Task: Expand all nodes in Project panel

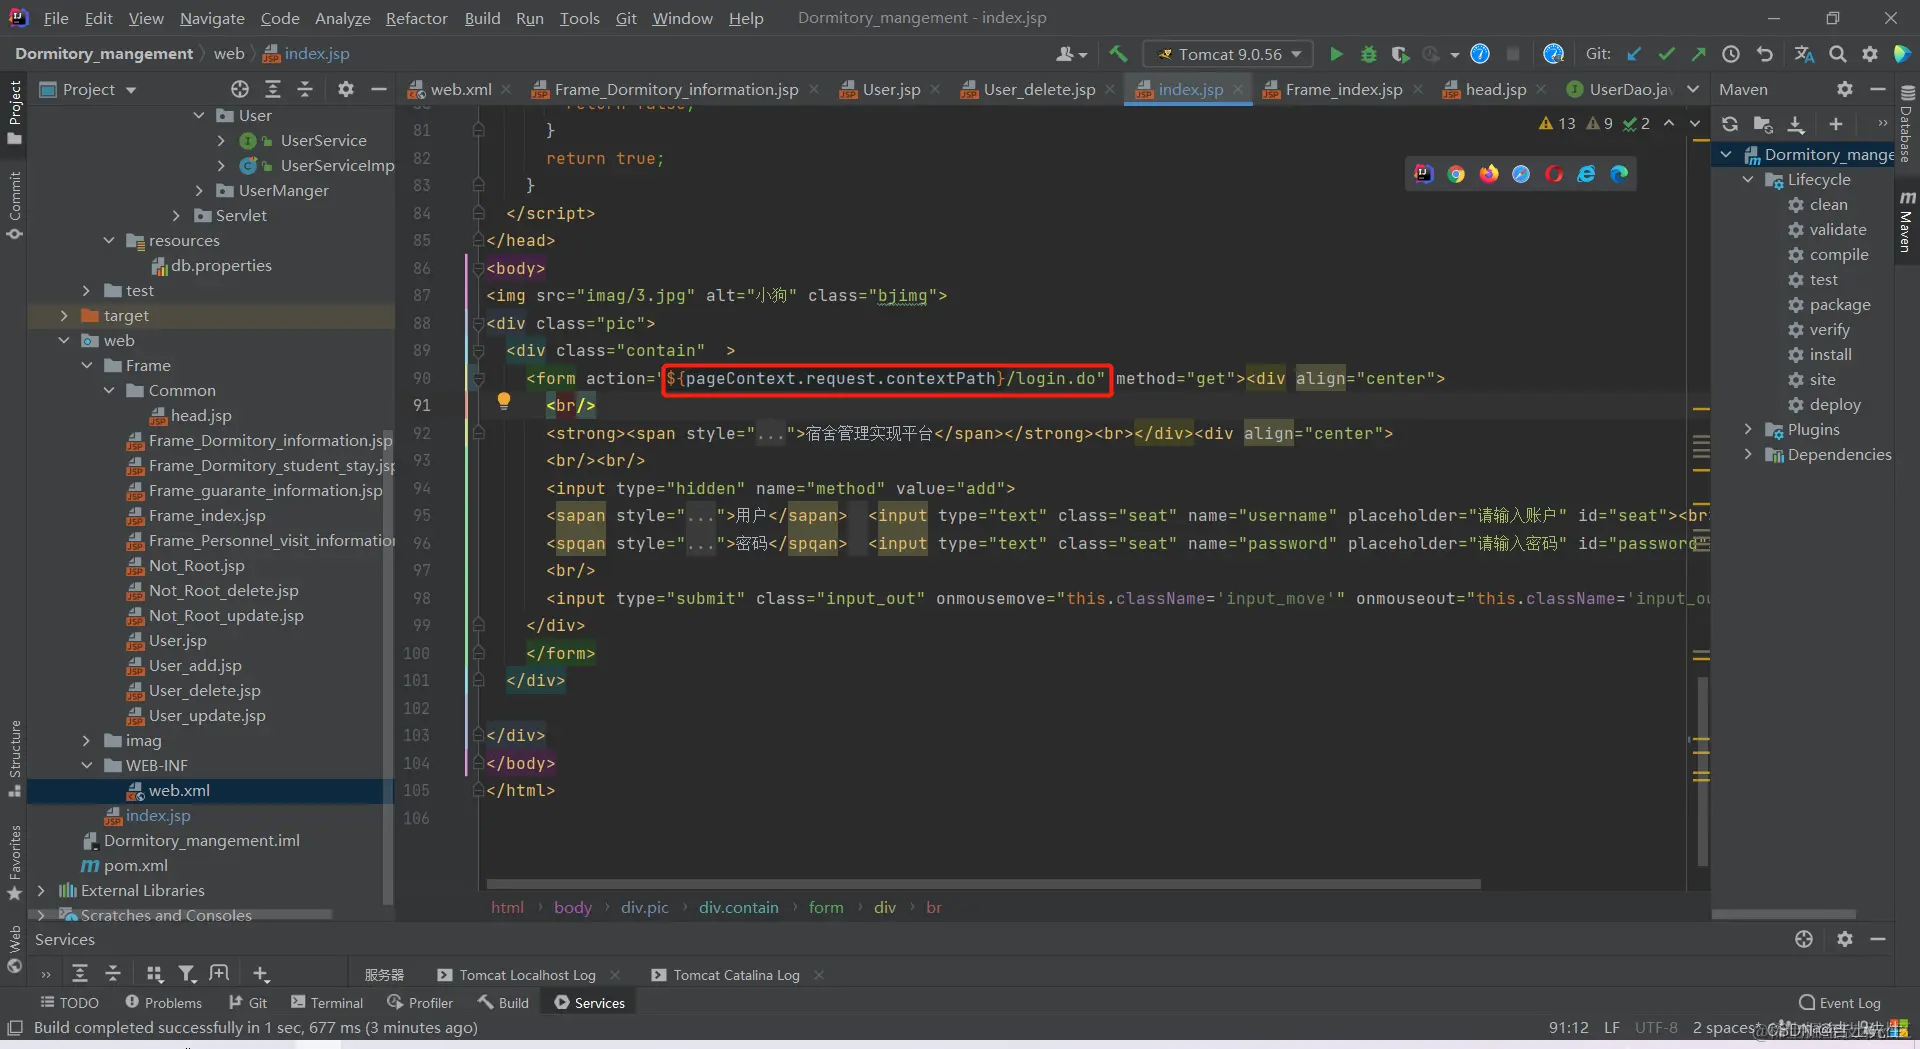Action: 272,89
